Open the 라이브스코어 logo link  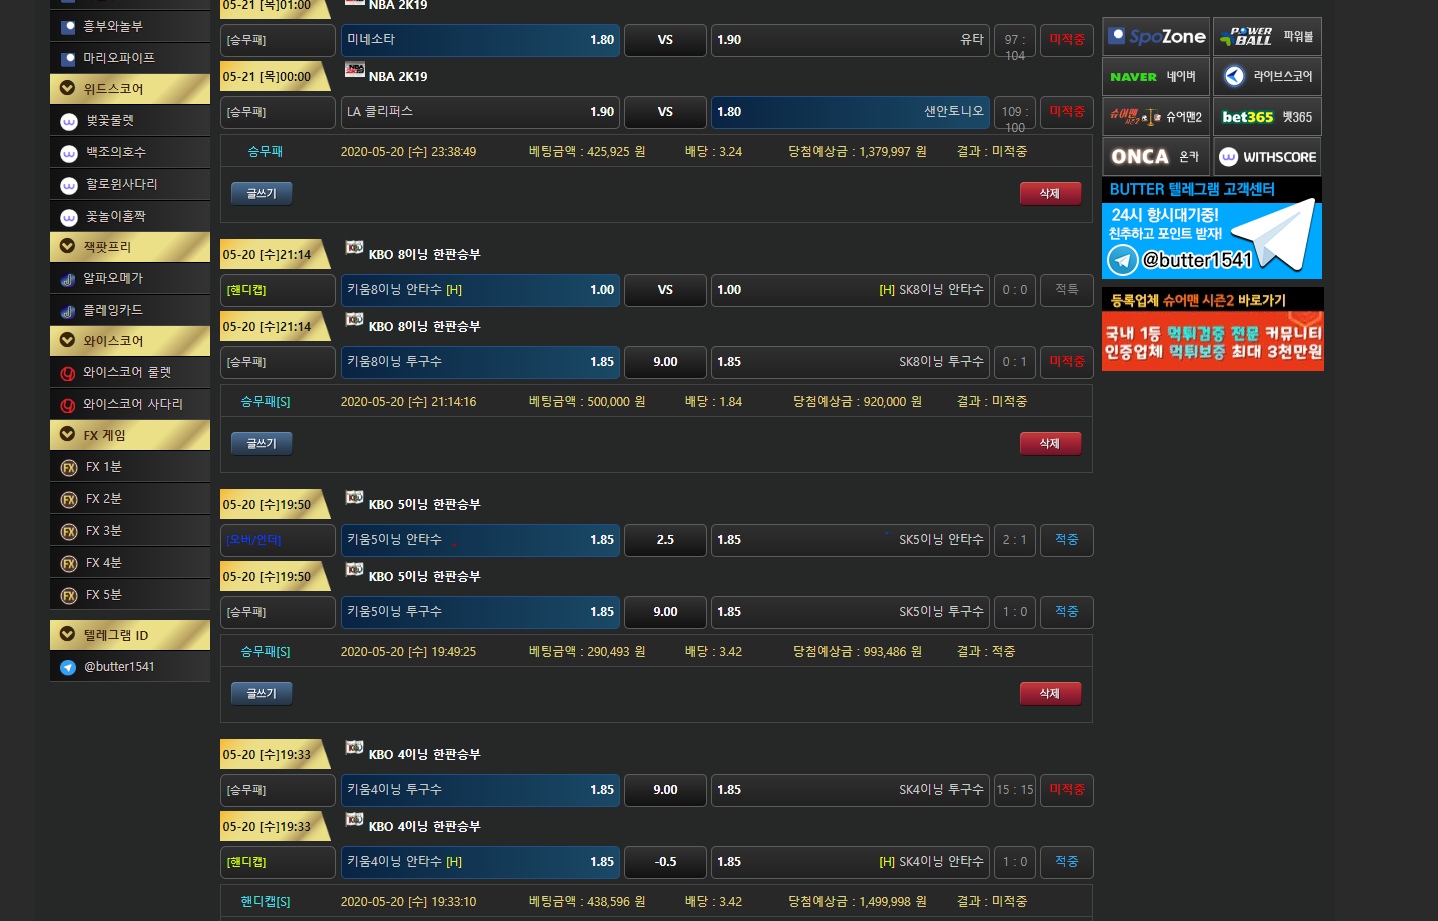coord(1267,77)
